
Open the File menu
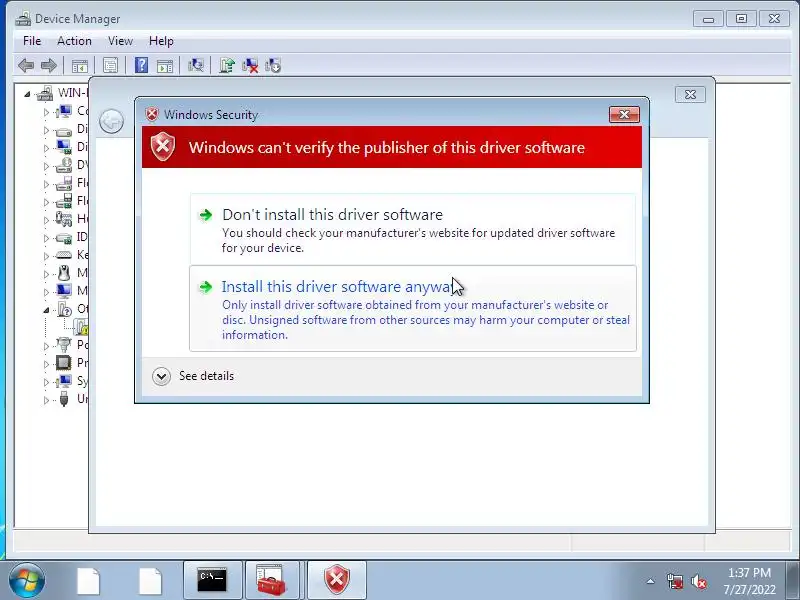point(32,41)
